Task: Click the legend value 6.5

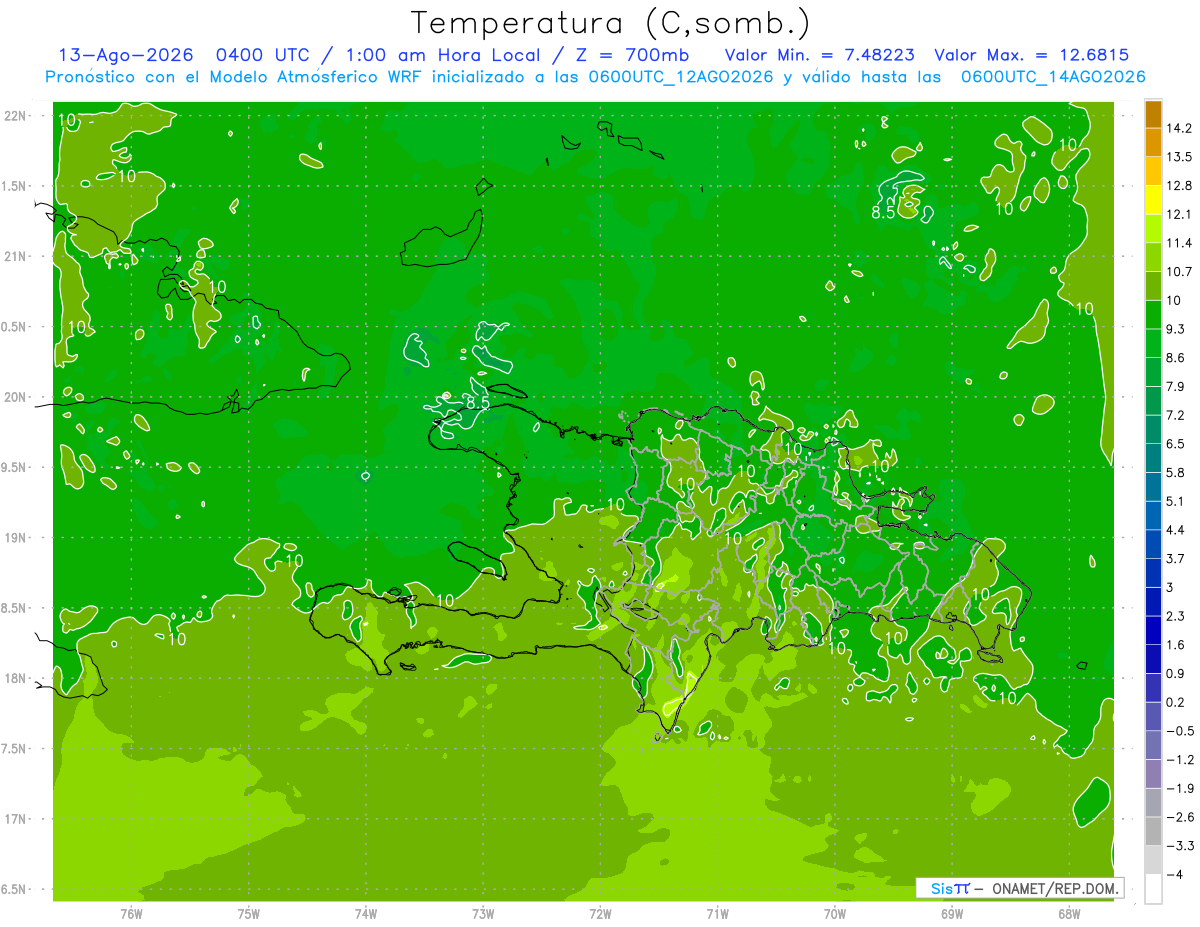Action: [x=1176, y=444]
